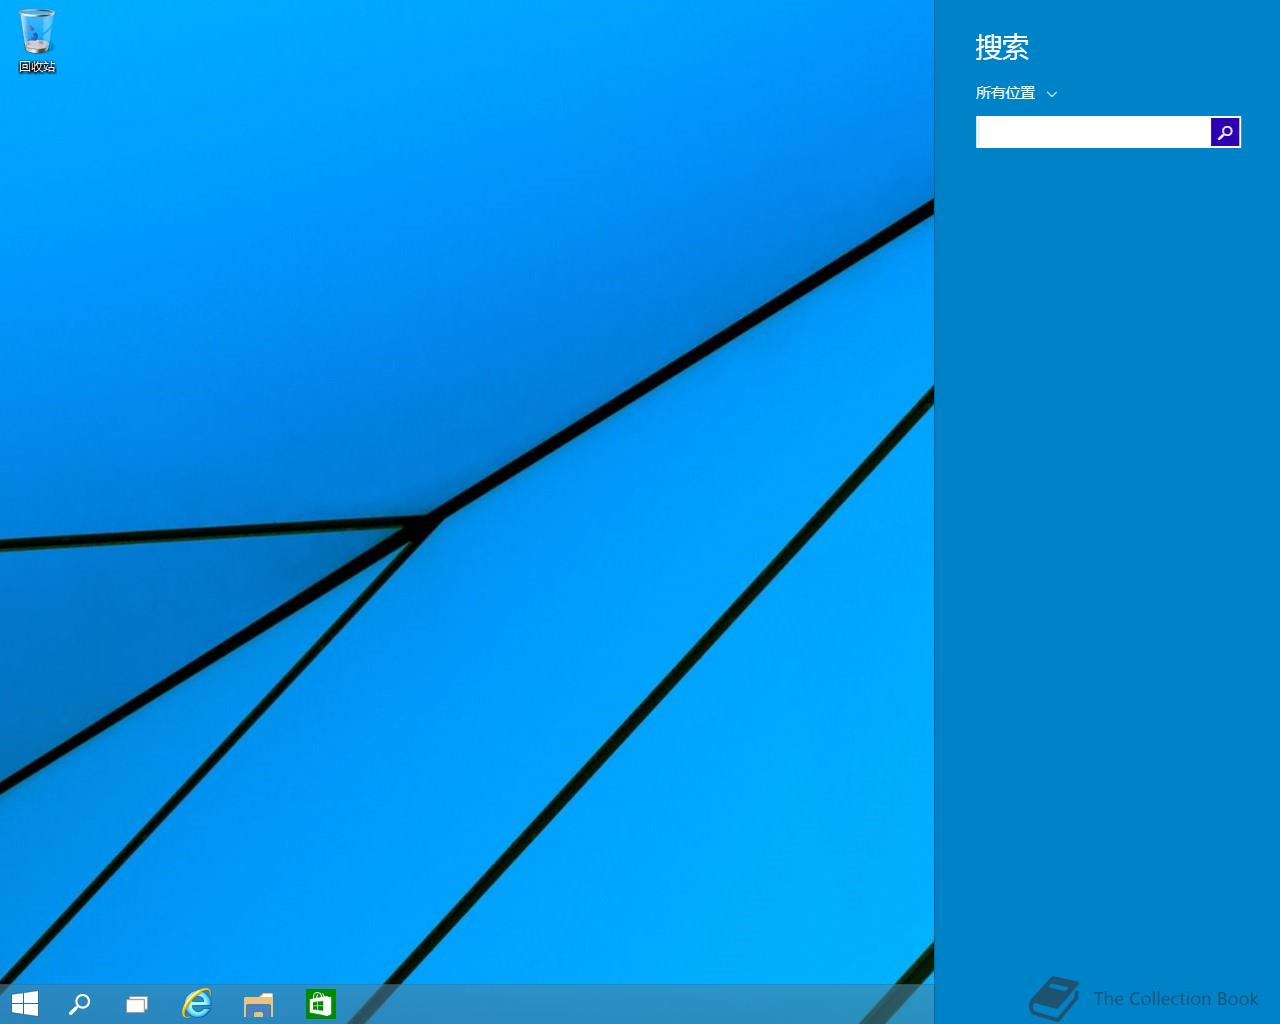This screenshot has height=1024, width=1280.
Task: Launch the Windows Store taskbar icon
Action: (x=321, y=1003)
